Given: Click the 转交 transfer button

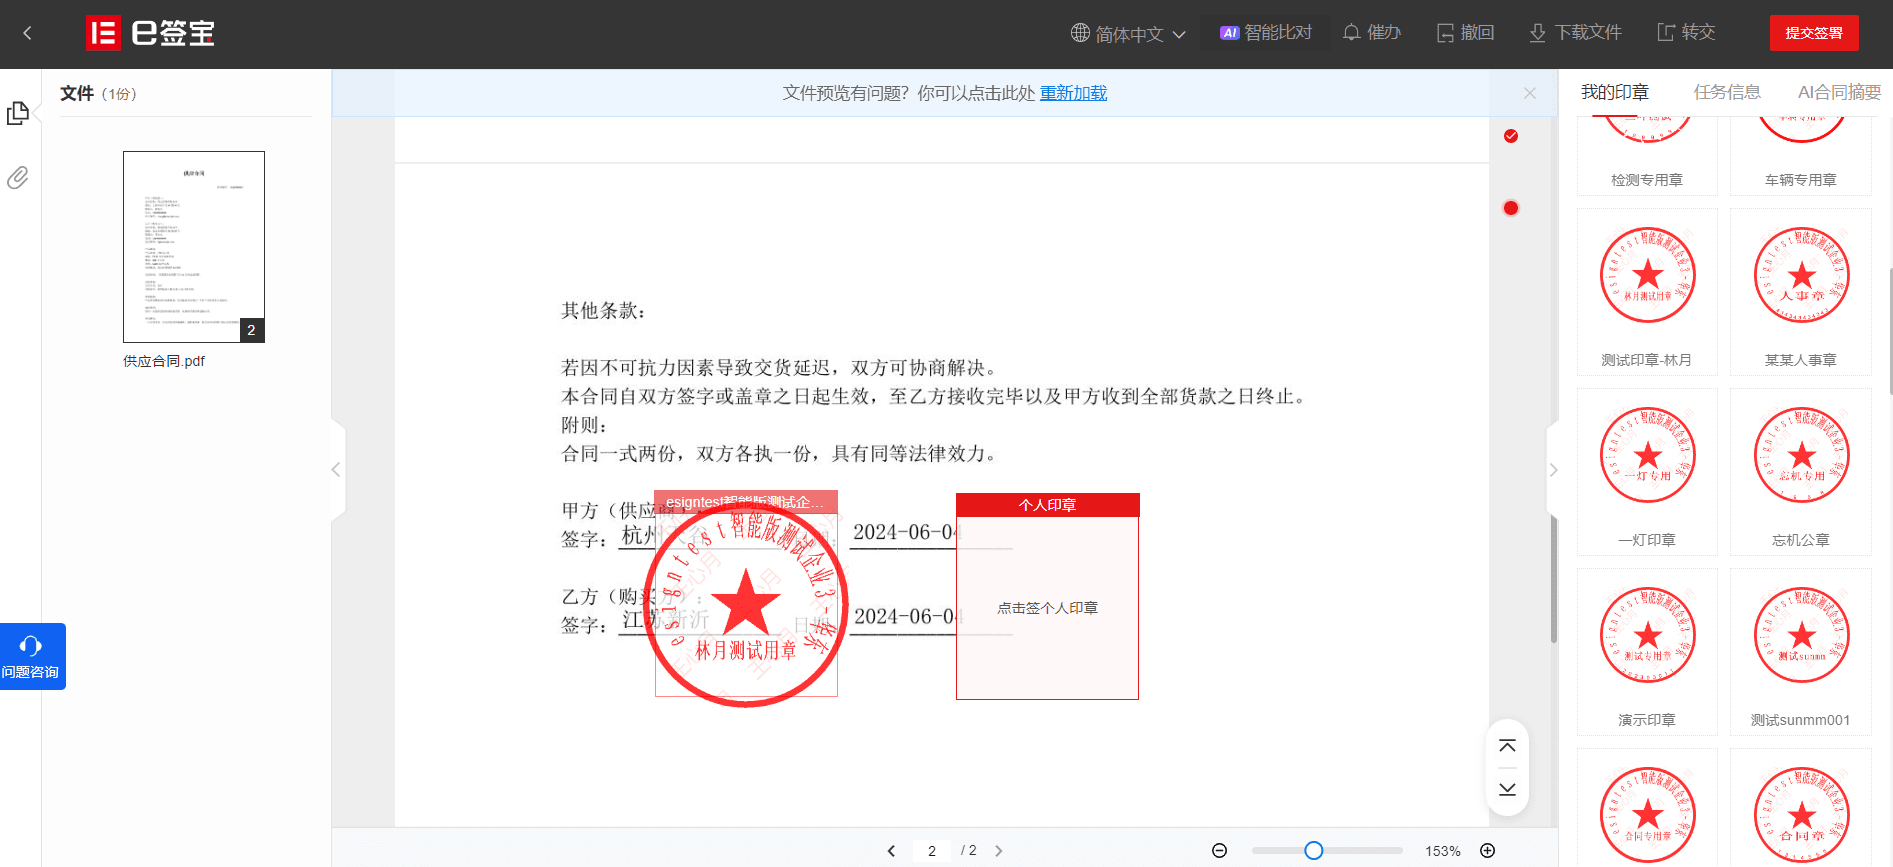Looking at the screenshot, I should (x=1687, y=33).
